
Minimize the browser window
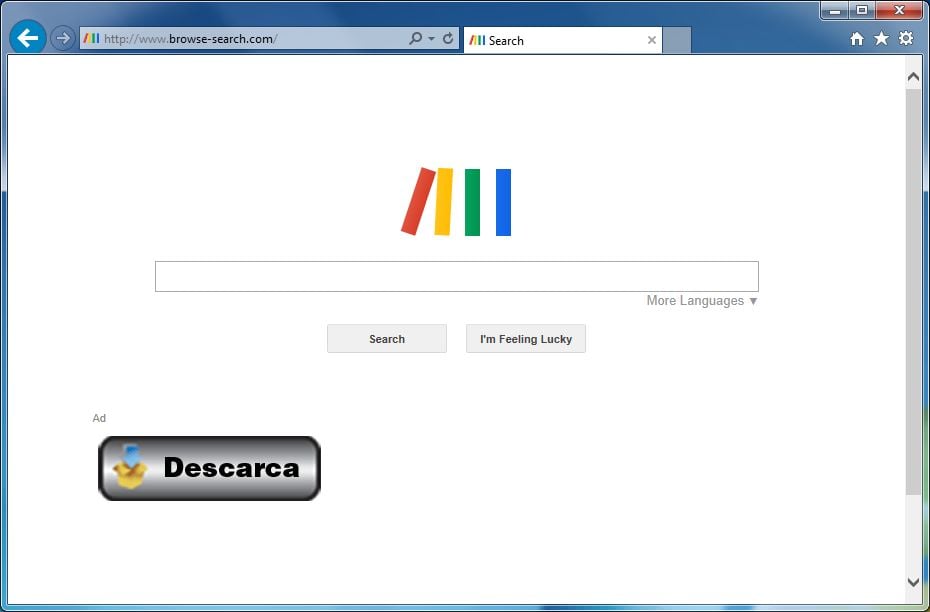click(x=835, y=10)
